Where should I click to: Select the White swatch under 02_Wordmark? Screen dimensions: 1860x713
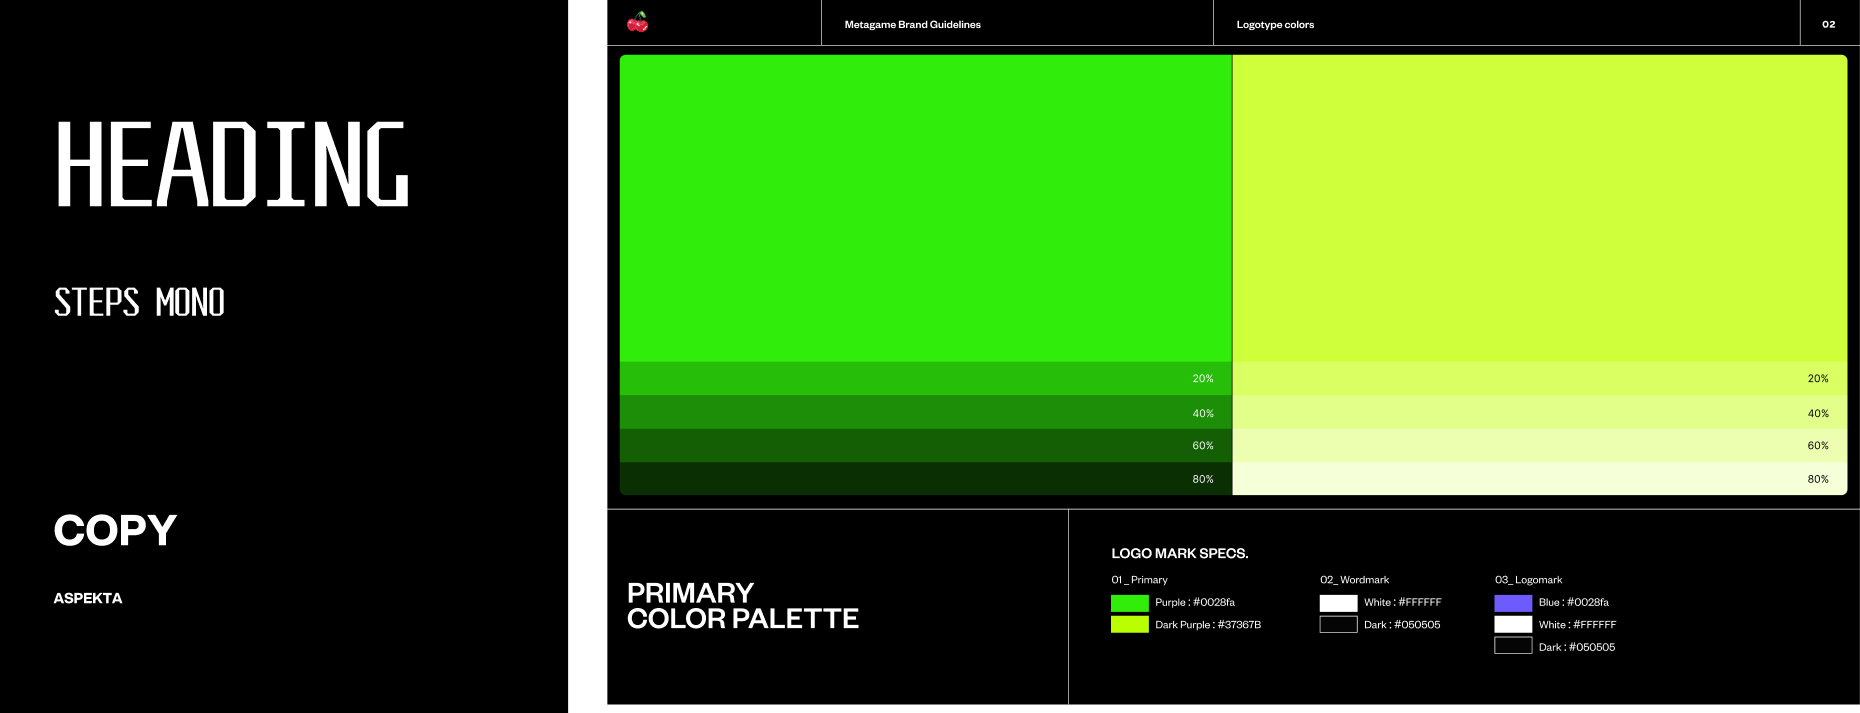(x=1338, y=603)
